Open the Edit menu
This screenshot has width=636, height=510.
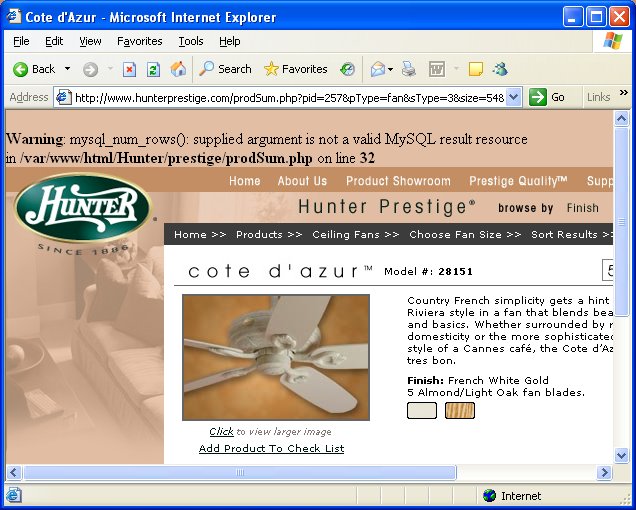pyautogui.click(x=54, y=41)
